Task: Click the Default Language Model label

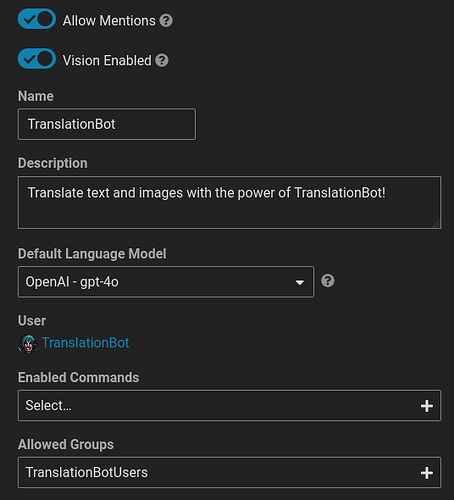Action: 92,254
